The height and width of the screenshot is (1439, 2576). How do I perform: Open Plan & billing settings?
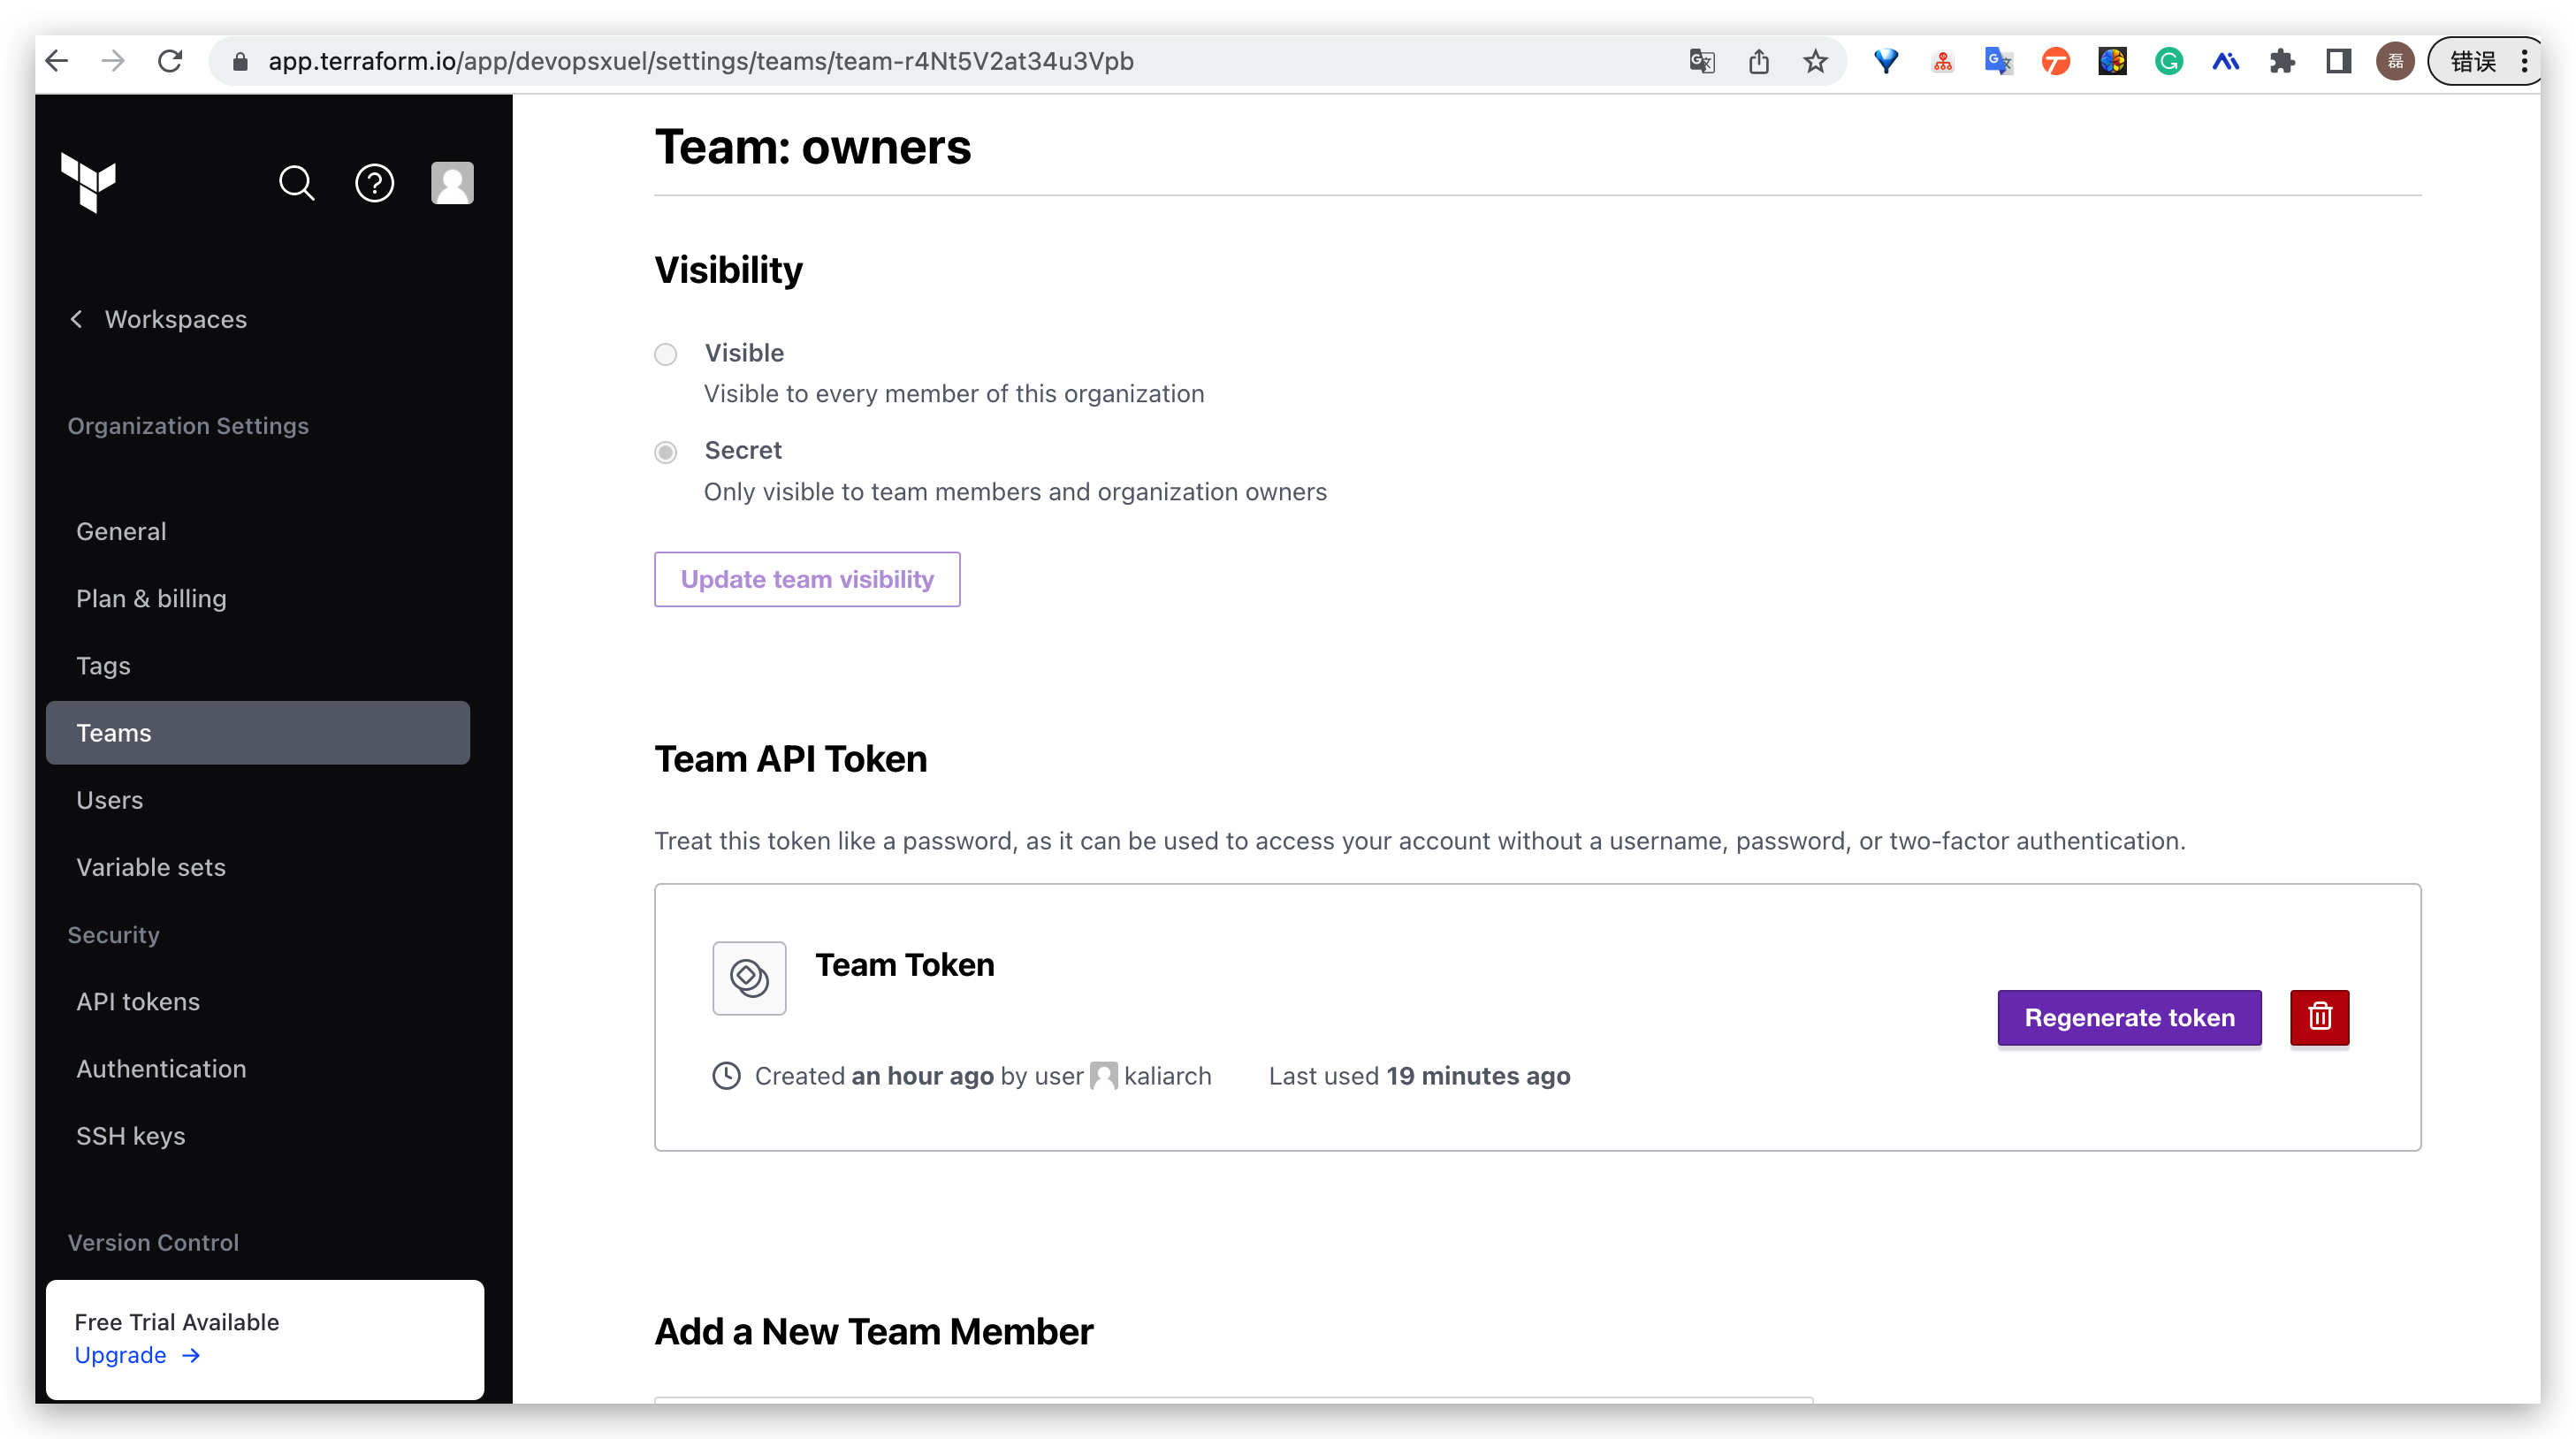(151, 598)
